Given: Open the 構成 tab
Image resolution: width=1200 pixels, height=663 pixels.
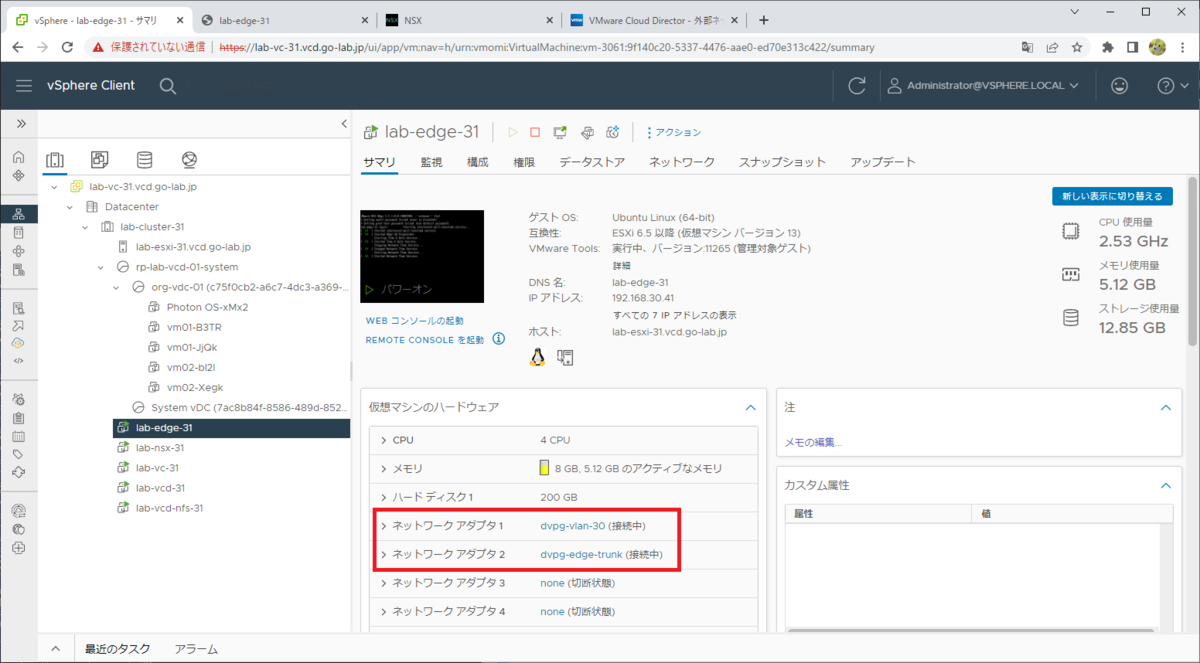Looking at the screenshot, I should click(x=478, y=162).
